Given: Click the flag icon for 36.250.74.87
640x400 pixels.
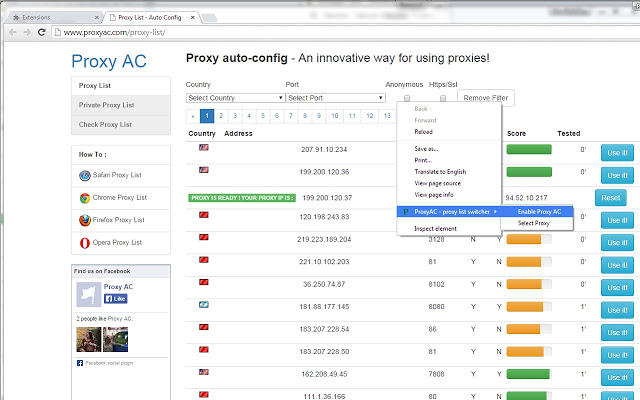Looking at the screenshot, I should point(204,282).
